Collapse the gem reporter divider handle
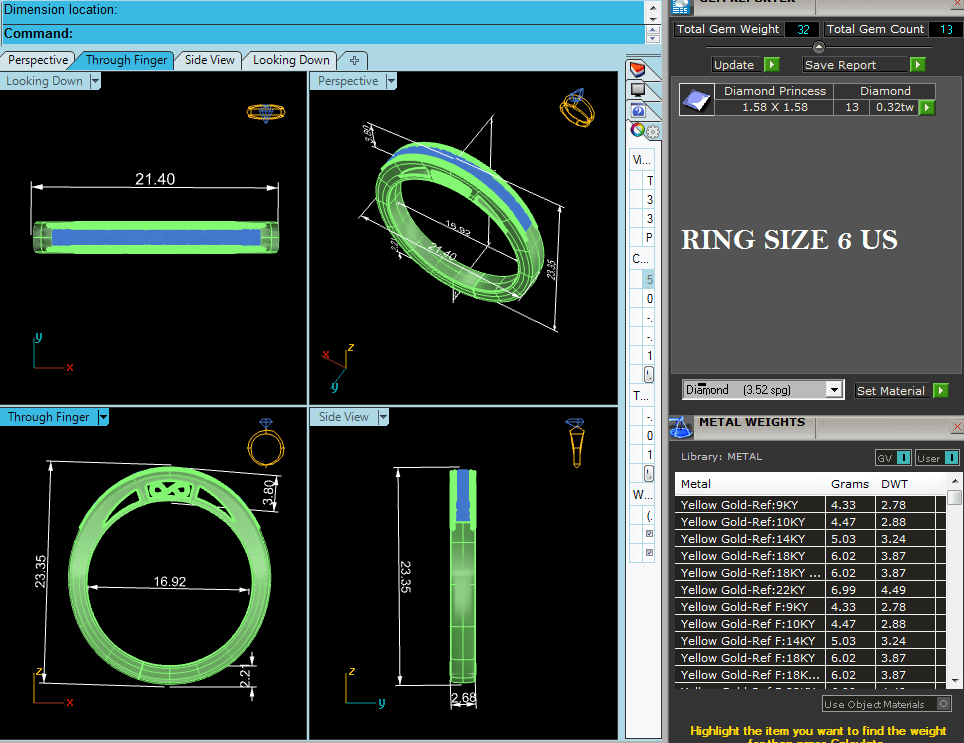964x743 pixels. click(x=819, y=47)
